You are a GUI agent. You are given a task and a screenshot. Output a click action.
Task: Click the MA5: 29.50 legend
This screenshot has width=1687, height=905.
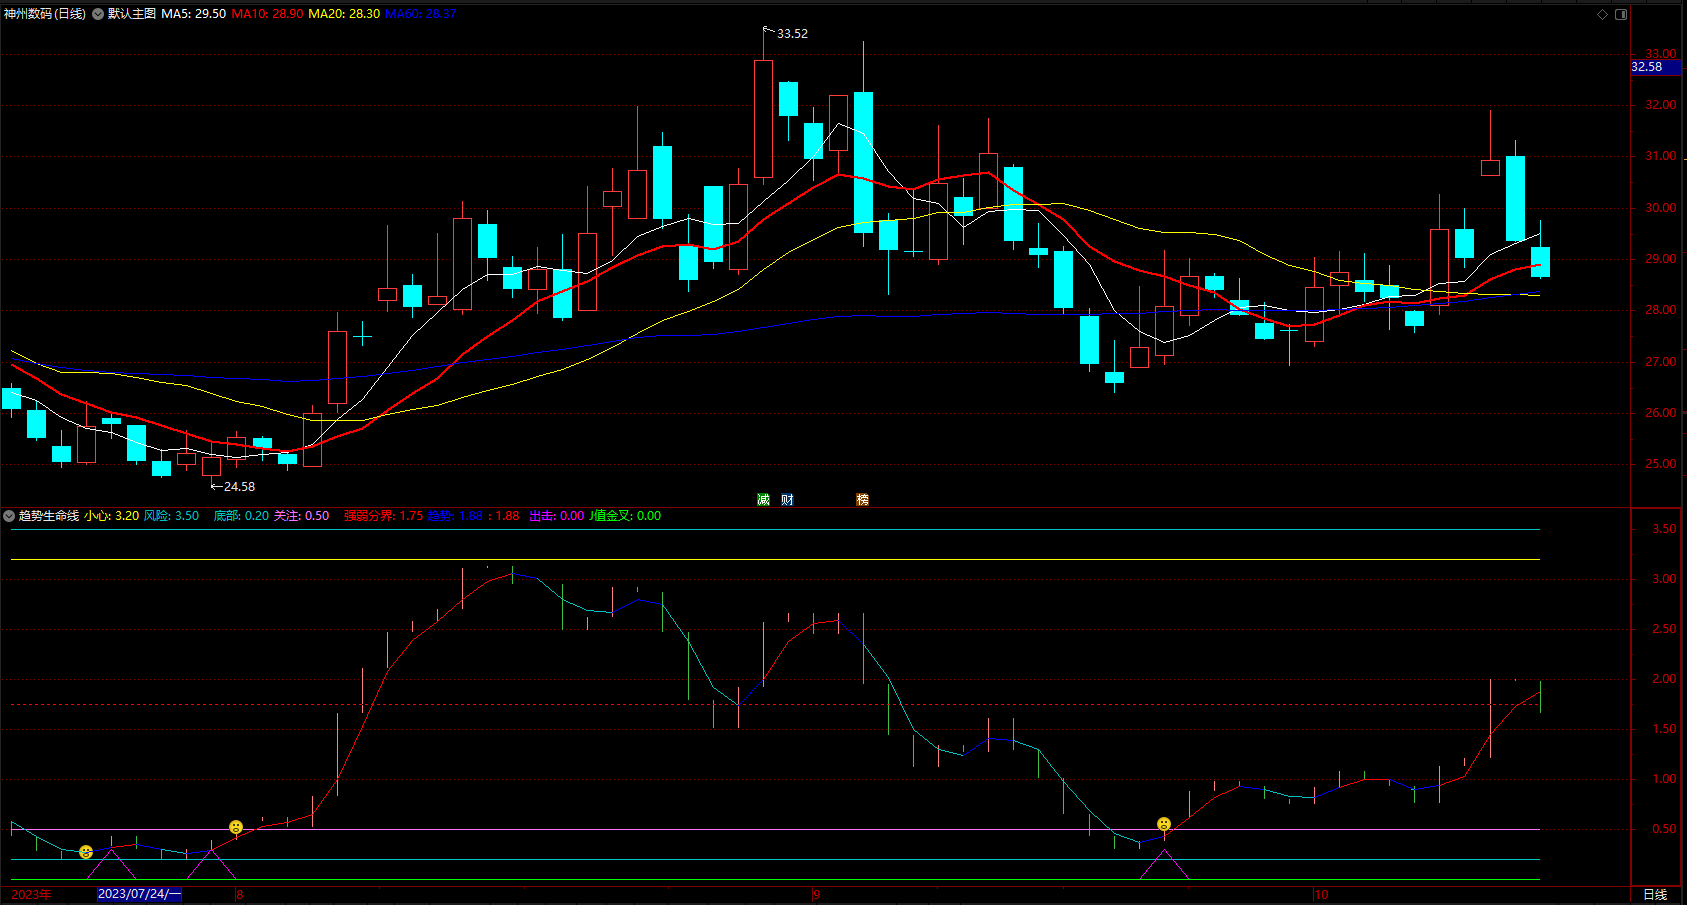tap(193, 14)
